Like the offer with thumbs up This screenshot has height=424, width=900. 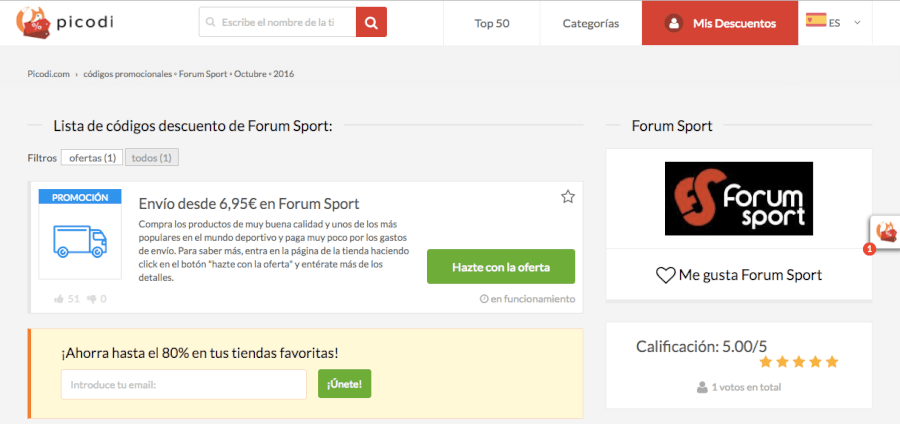click(x=59, y=299)
